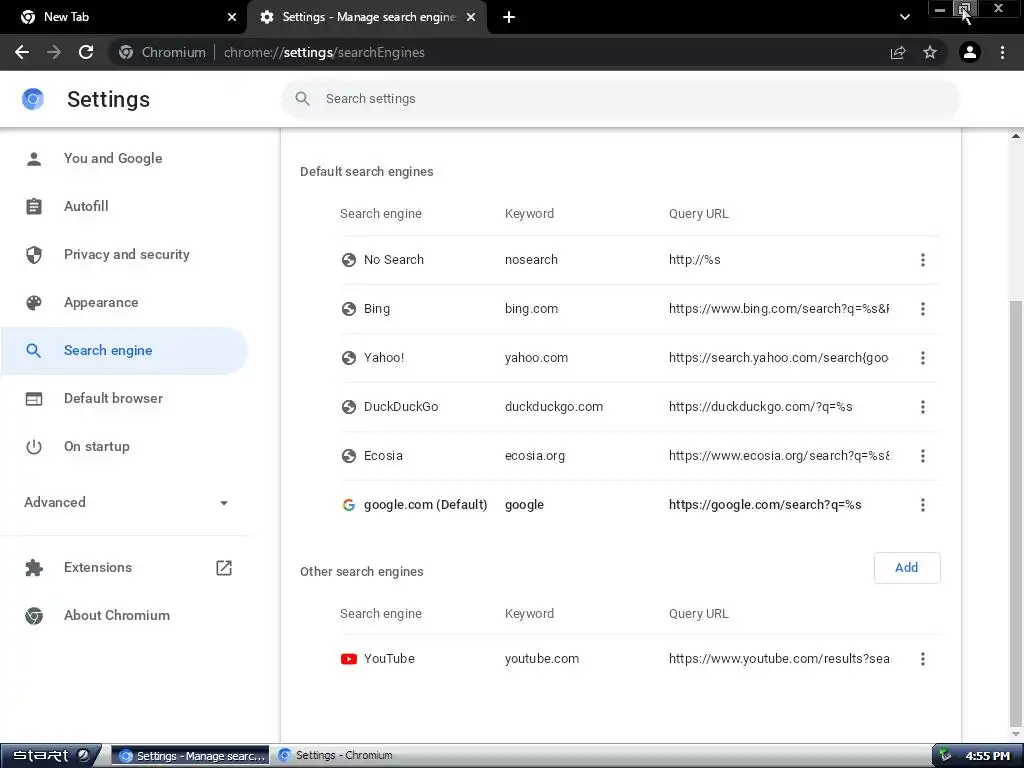Screen dimensions: 1024x768
Task: Bookmark this page with the star icon
Action: coord(930,52)
